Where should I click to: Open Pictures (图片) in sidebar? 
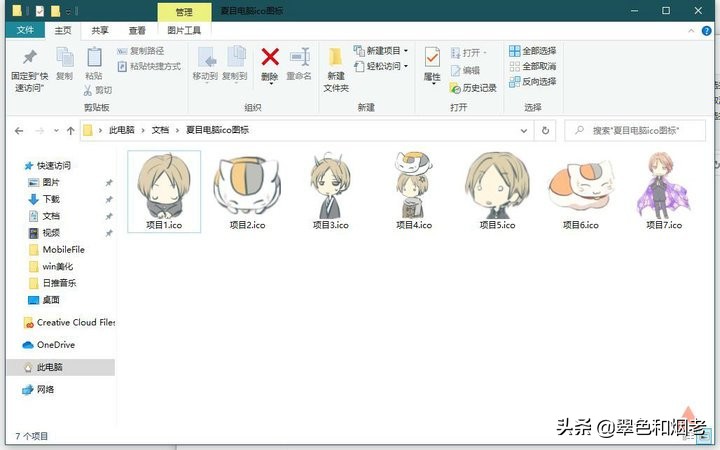(44, 182)
